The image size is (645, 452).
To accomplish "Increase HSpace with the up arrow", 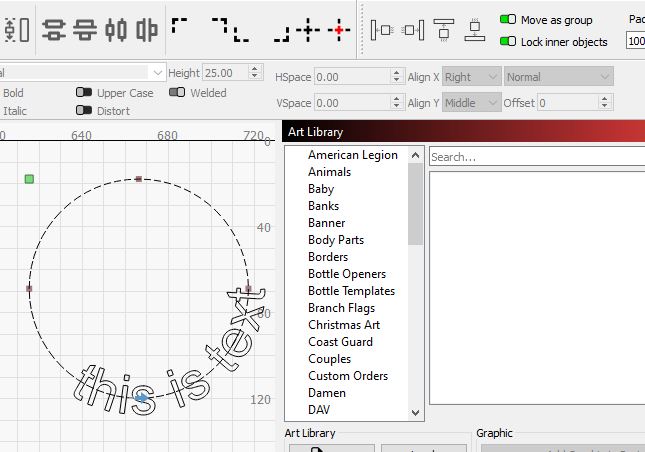I will (396, 73).
